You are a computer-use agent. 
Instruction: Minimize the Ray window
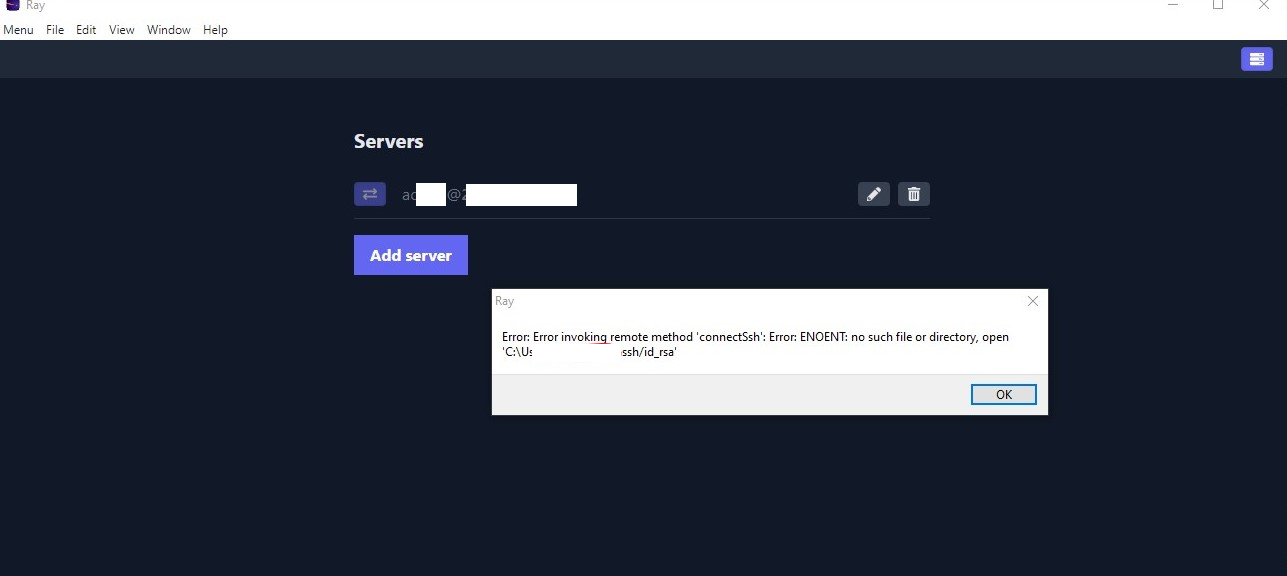click(x=1171, y=6)
